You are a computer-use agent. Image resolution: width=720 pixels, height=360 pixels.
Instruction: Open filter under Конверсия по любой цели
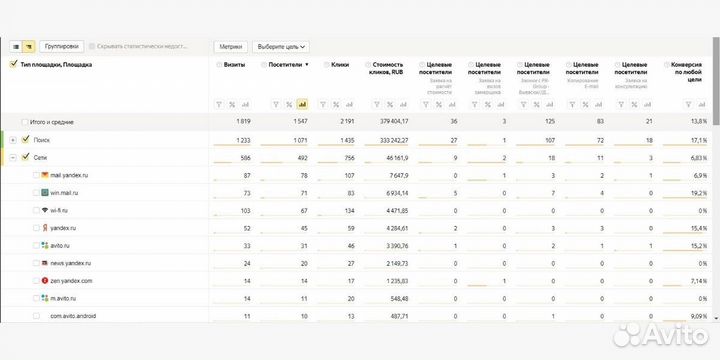click(x=688, y=105)
